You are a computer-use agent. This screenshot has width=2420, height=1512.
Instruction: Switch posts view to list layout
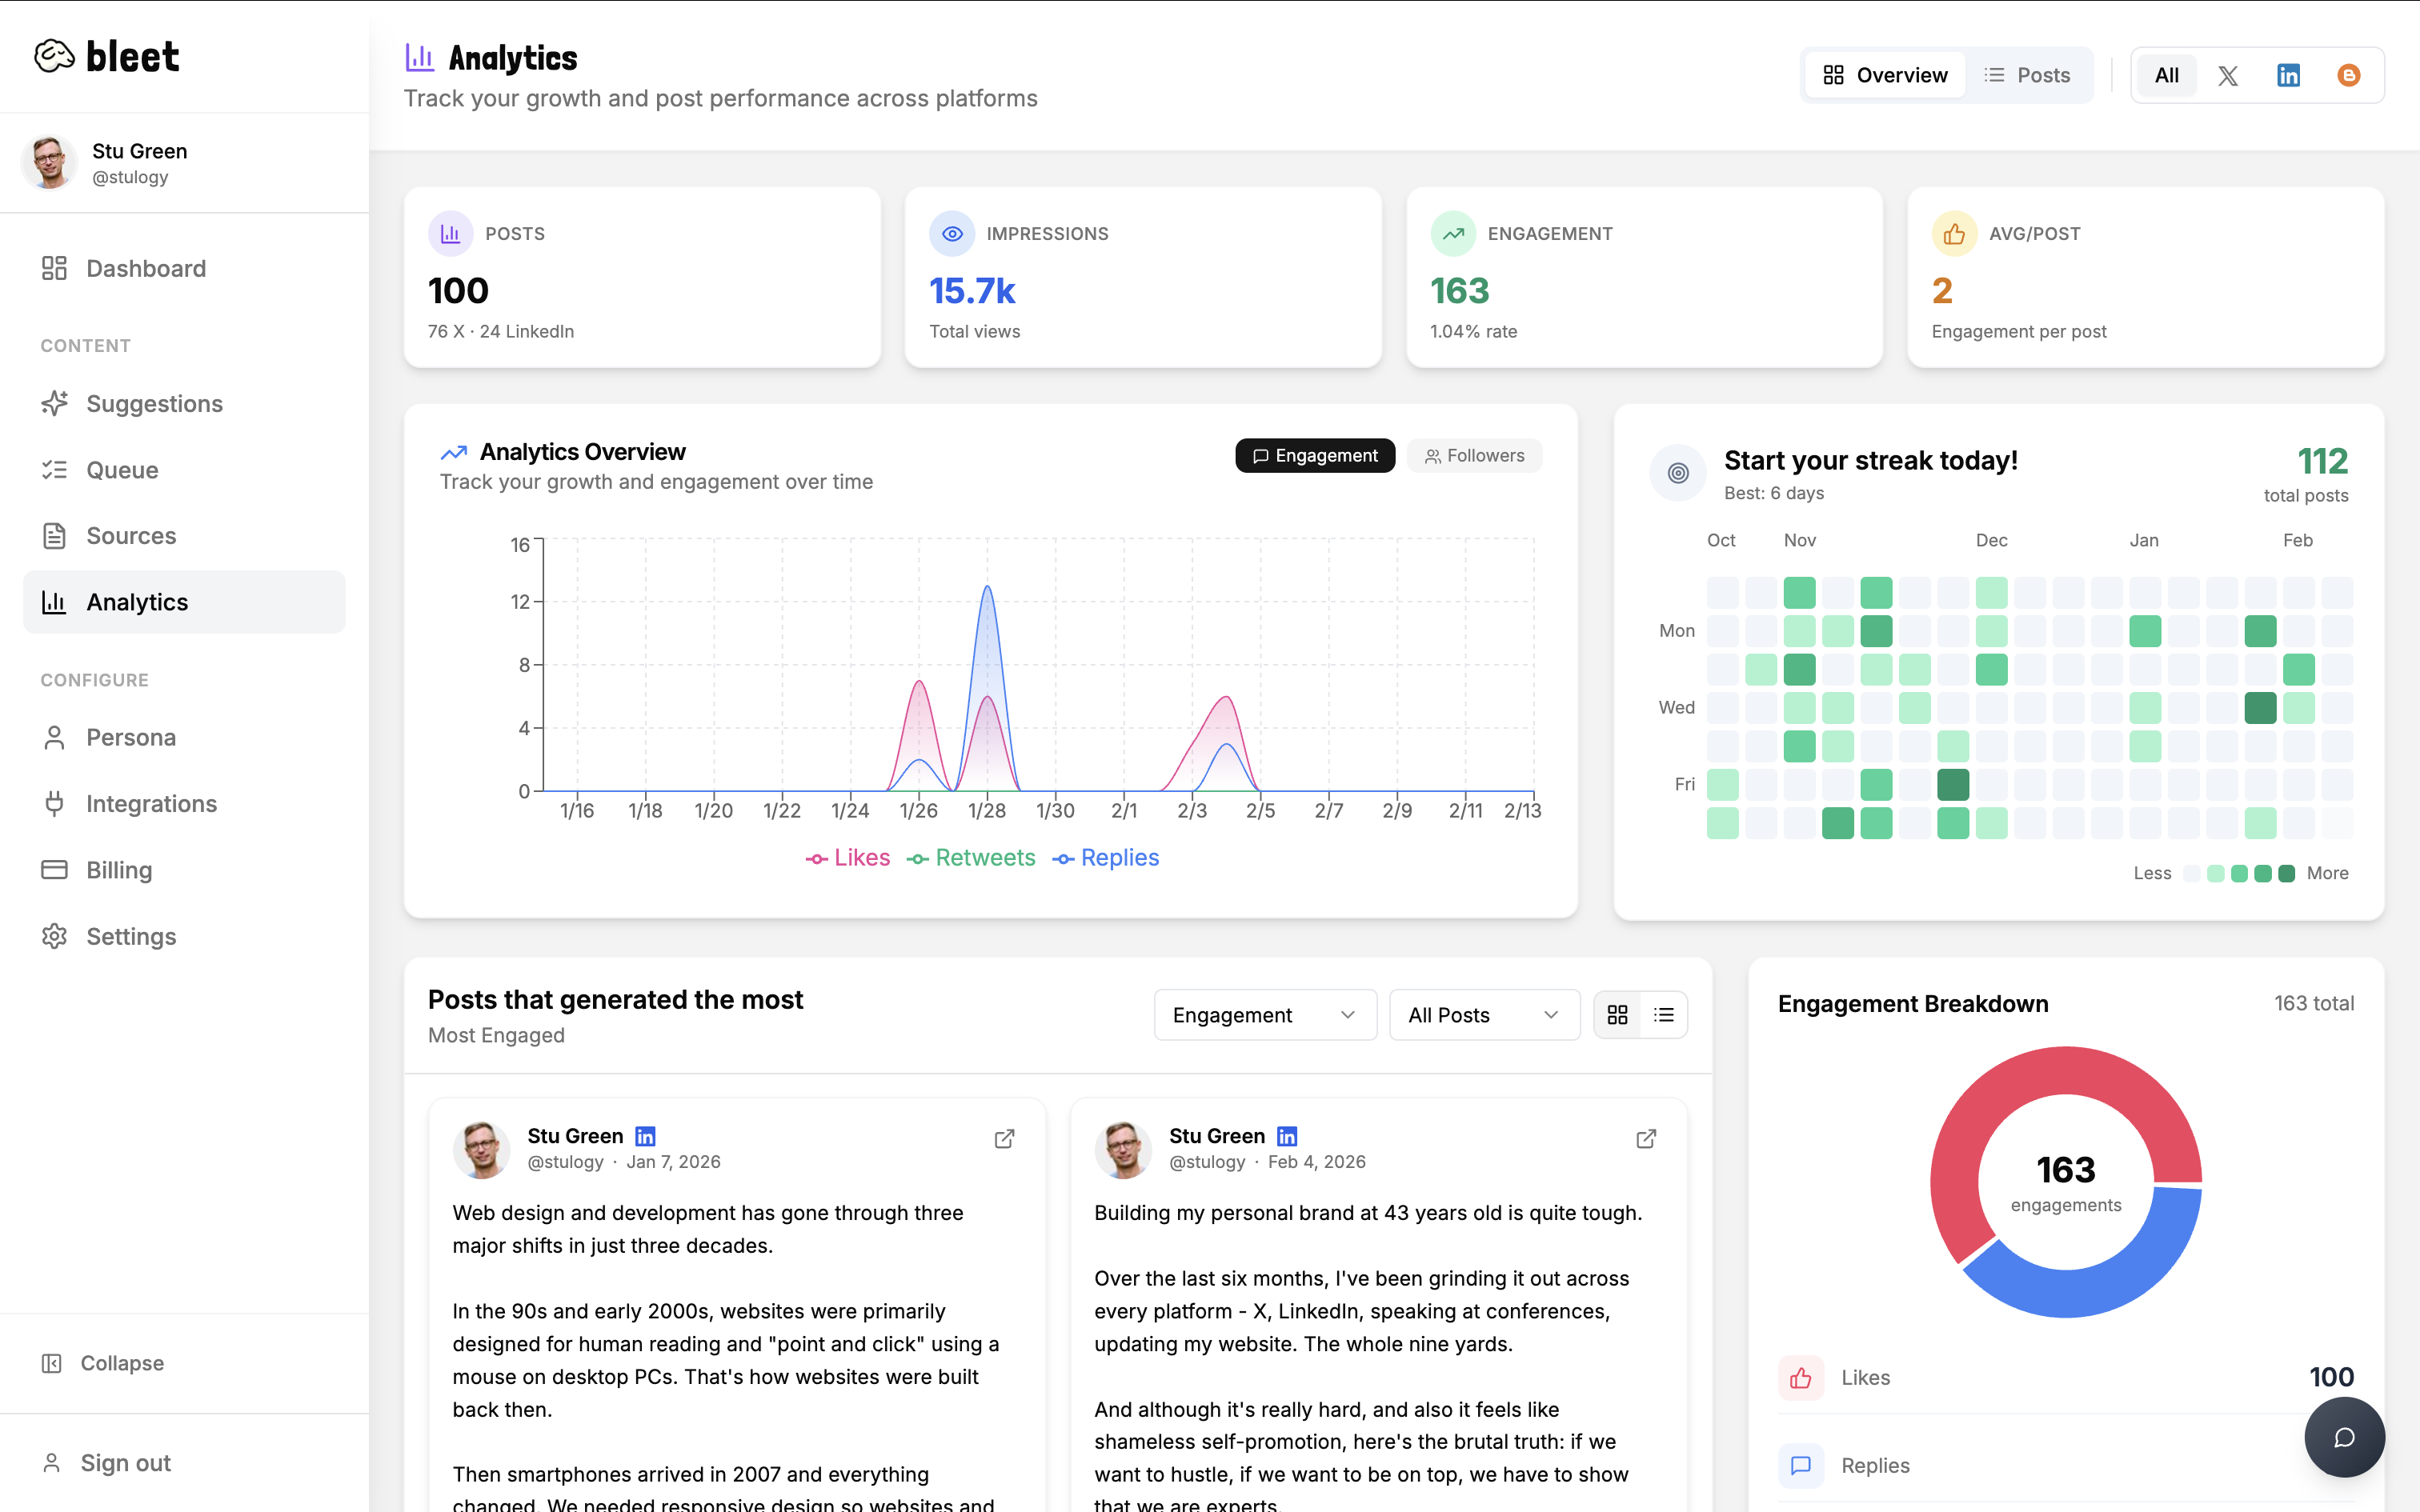click(x=1663, y=1014)
